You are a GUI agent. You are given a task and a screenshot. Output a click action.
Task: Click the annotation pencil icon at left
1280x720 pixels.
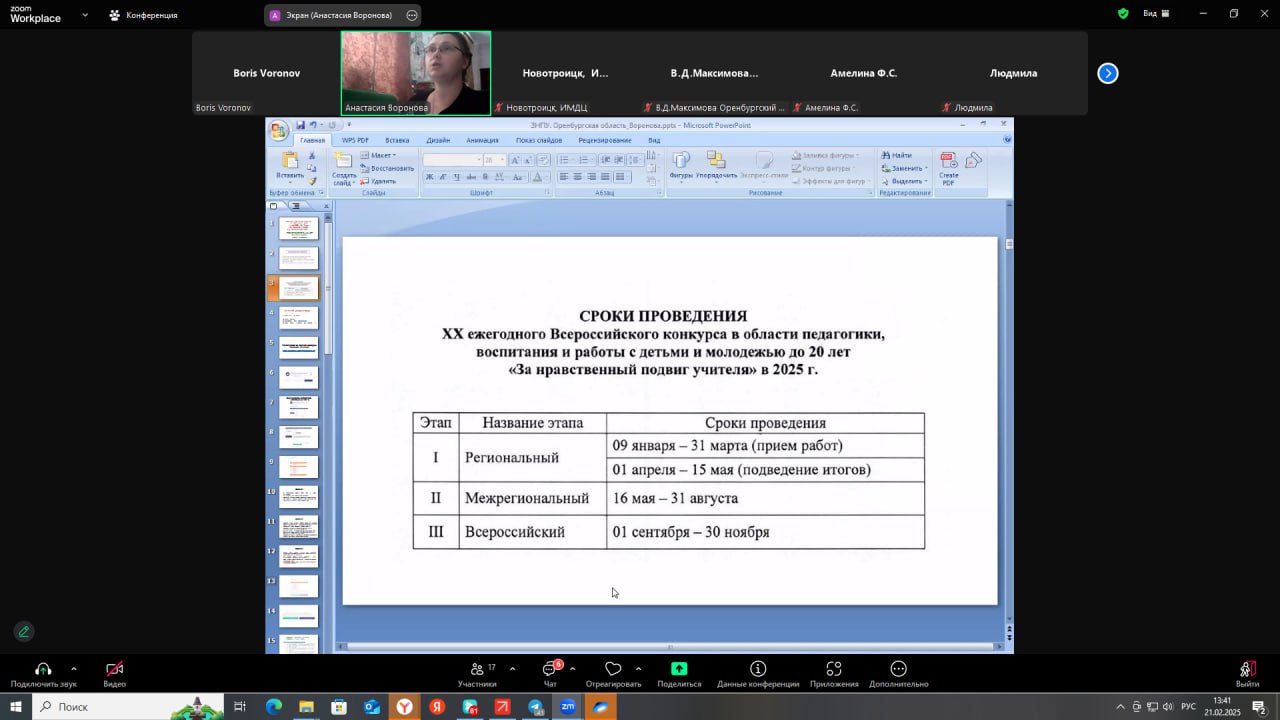(24, 631)
